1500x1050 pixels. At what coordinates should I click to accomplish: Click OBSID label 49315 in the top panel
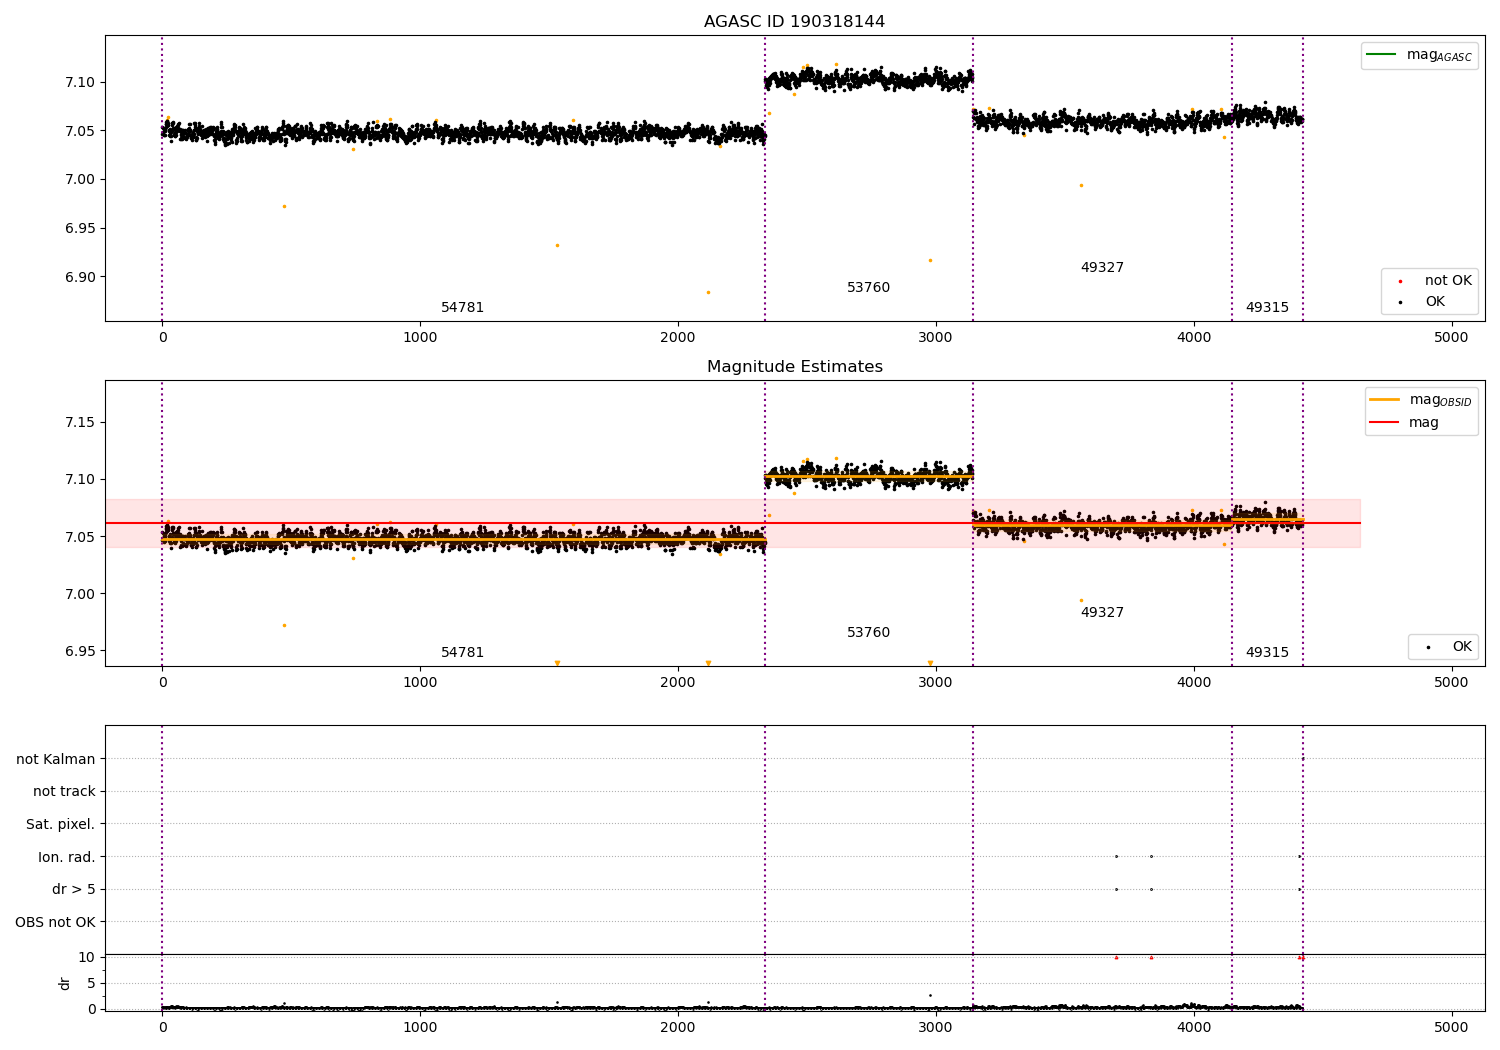(1267, 308)
